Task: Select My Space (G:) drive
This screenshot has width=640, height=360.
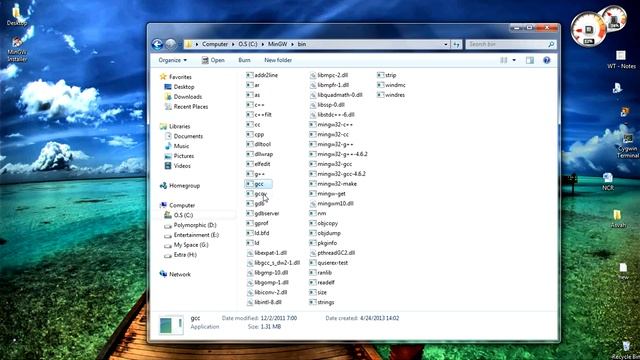Action: [x=186, y=245]
